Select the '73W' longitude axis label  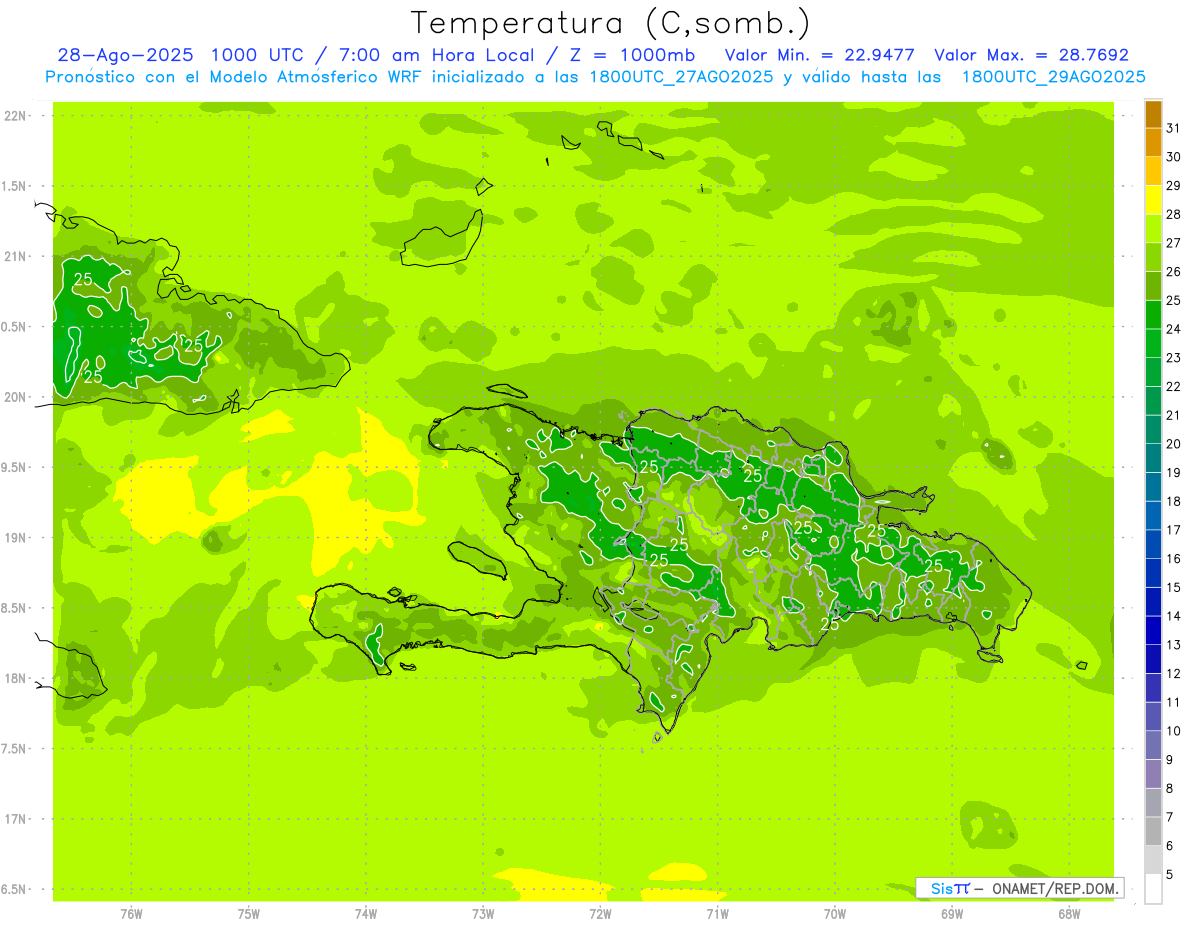(483, 913)
